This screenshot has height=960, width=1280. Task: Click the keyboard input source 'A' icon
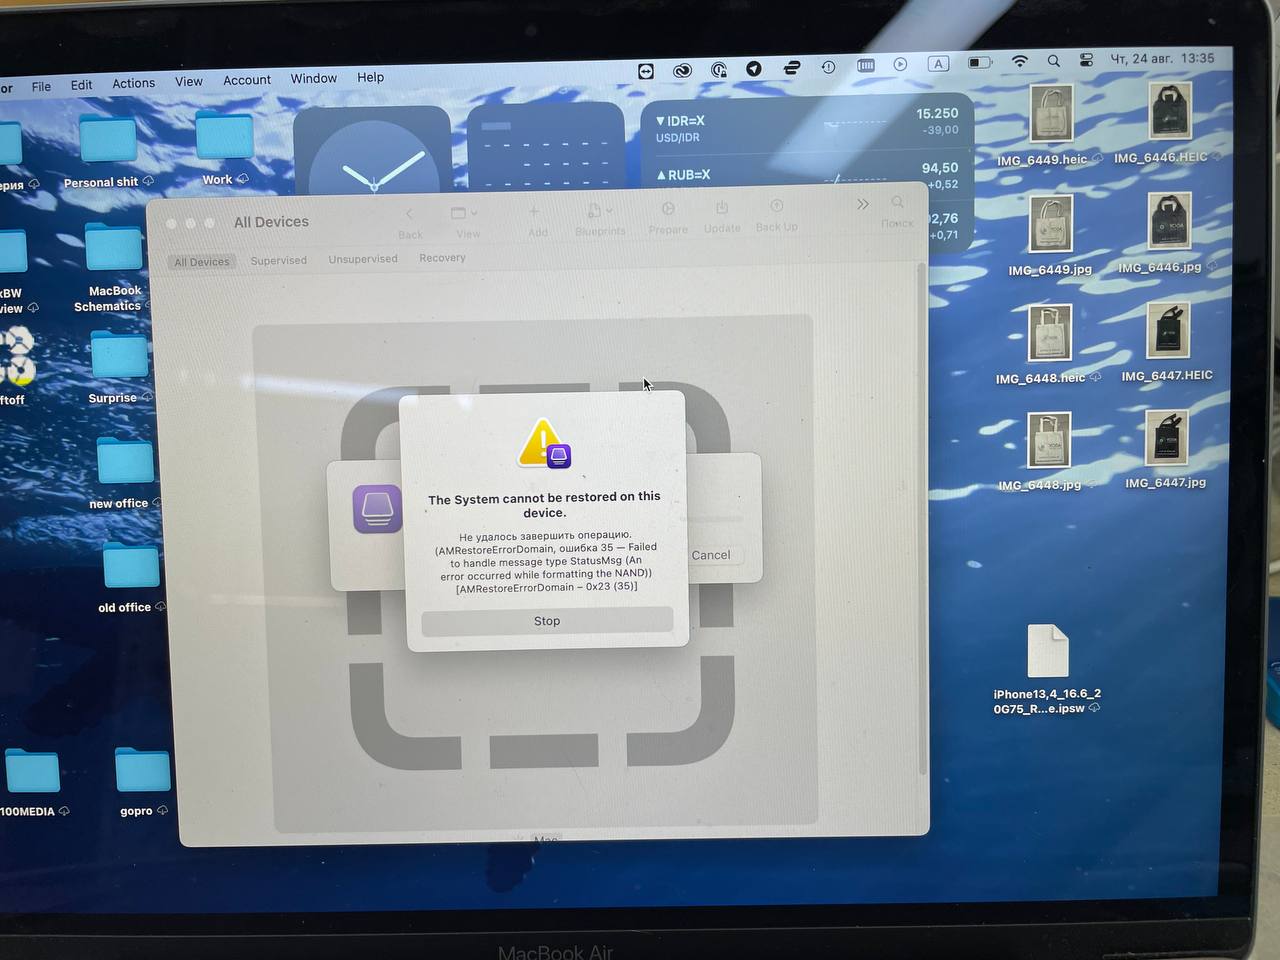coord(938,63)
